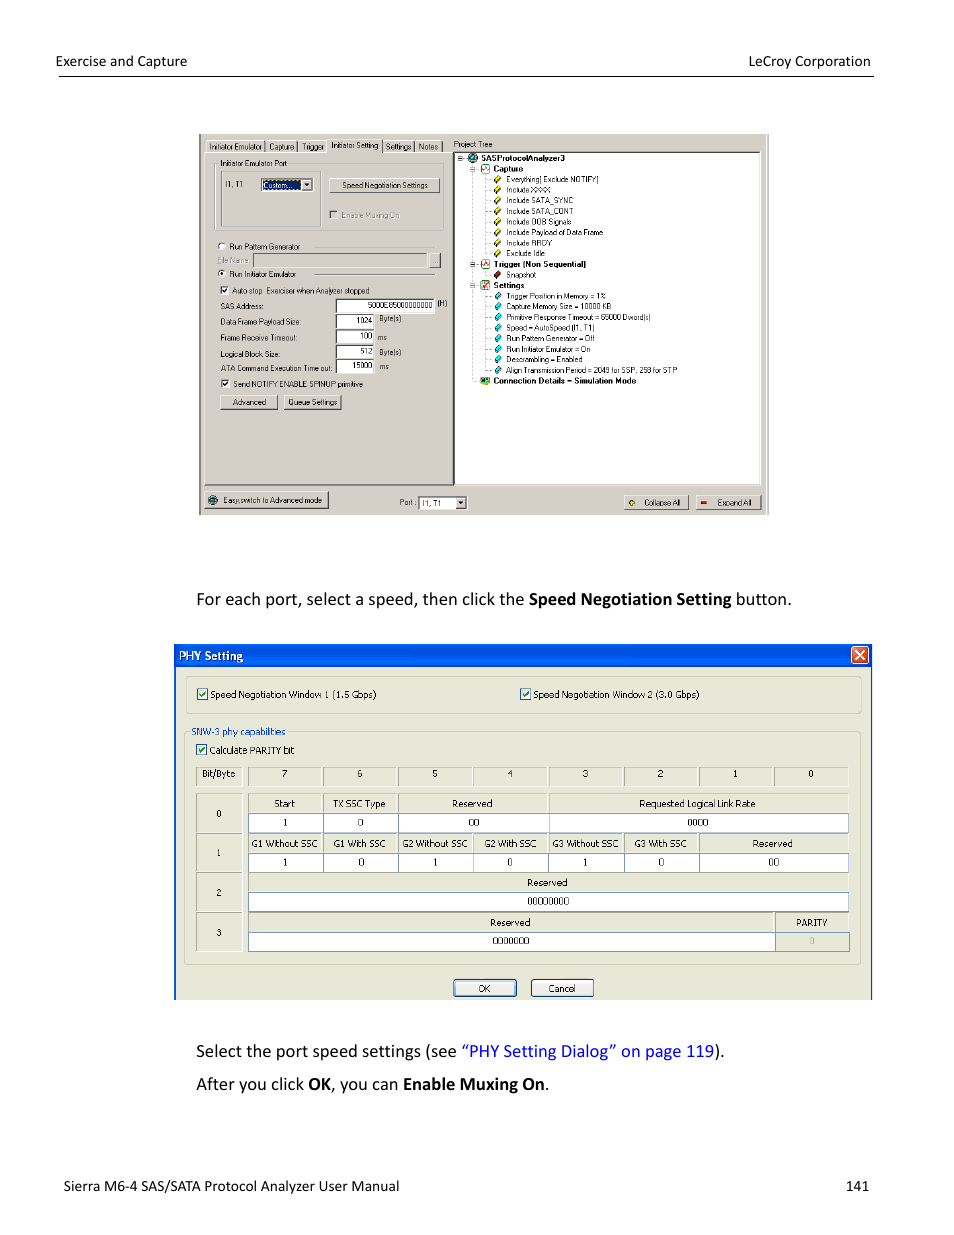The image size is (954, 1235).
Task: Click the Speed Negotiation Settings button
Action: click(x=385, y=186)
